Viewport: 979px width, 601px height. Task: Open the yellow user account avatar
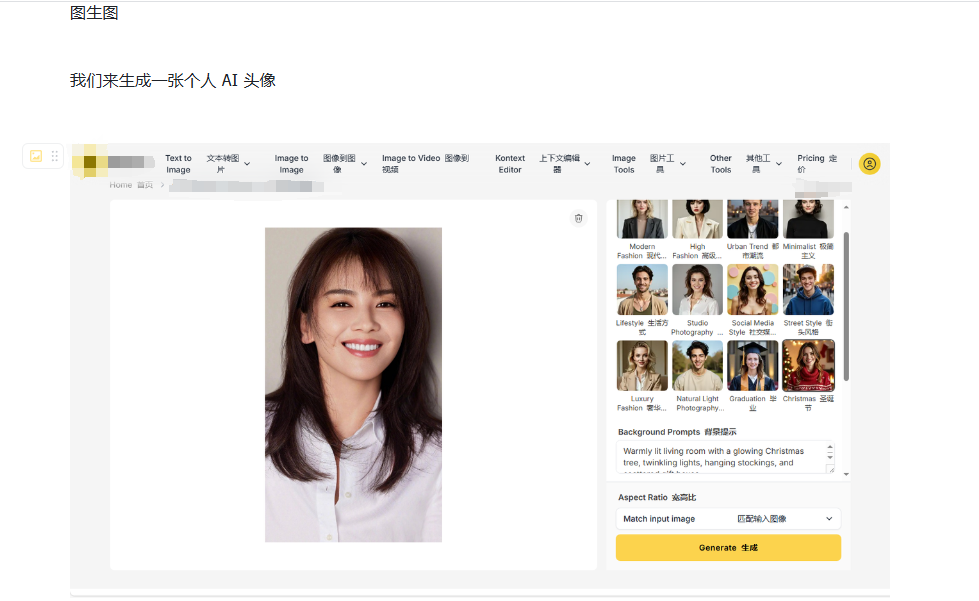[x=869, y=164]
